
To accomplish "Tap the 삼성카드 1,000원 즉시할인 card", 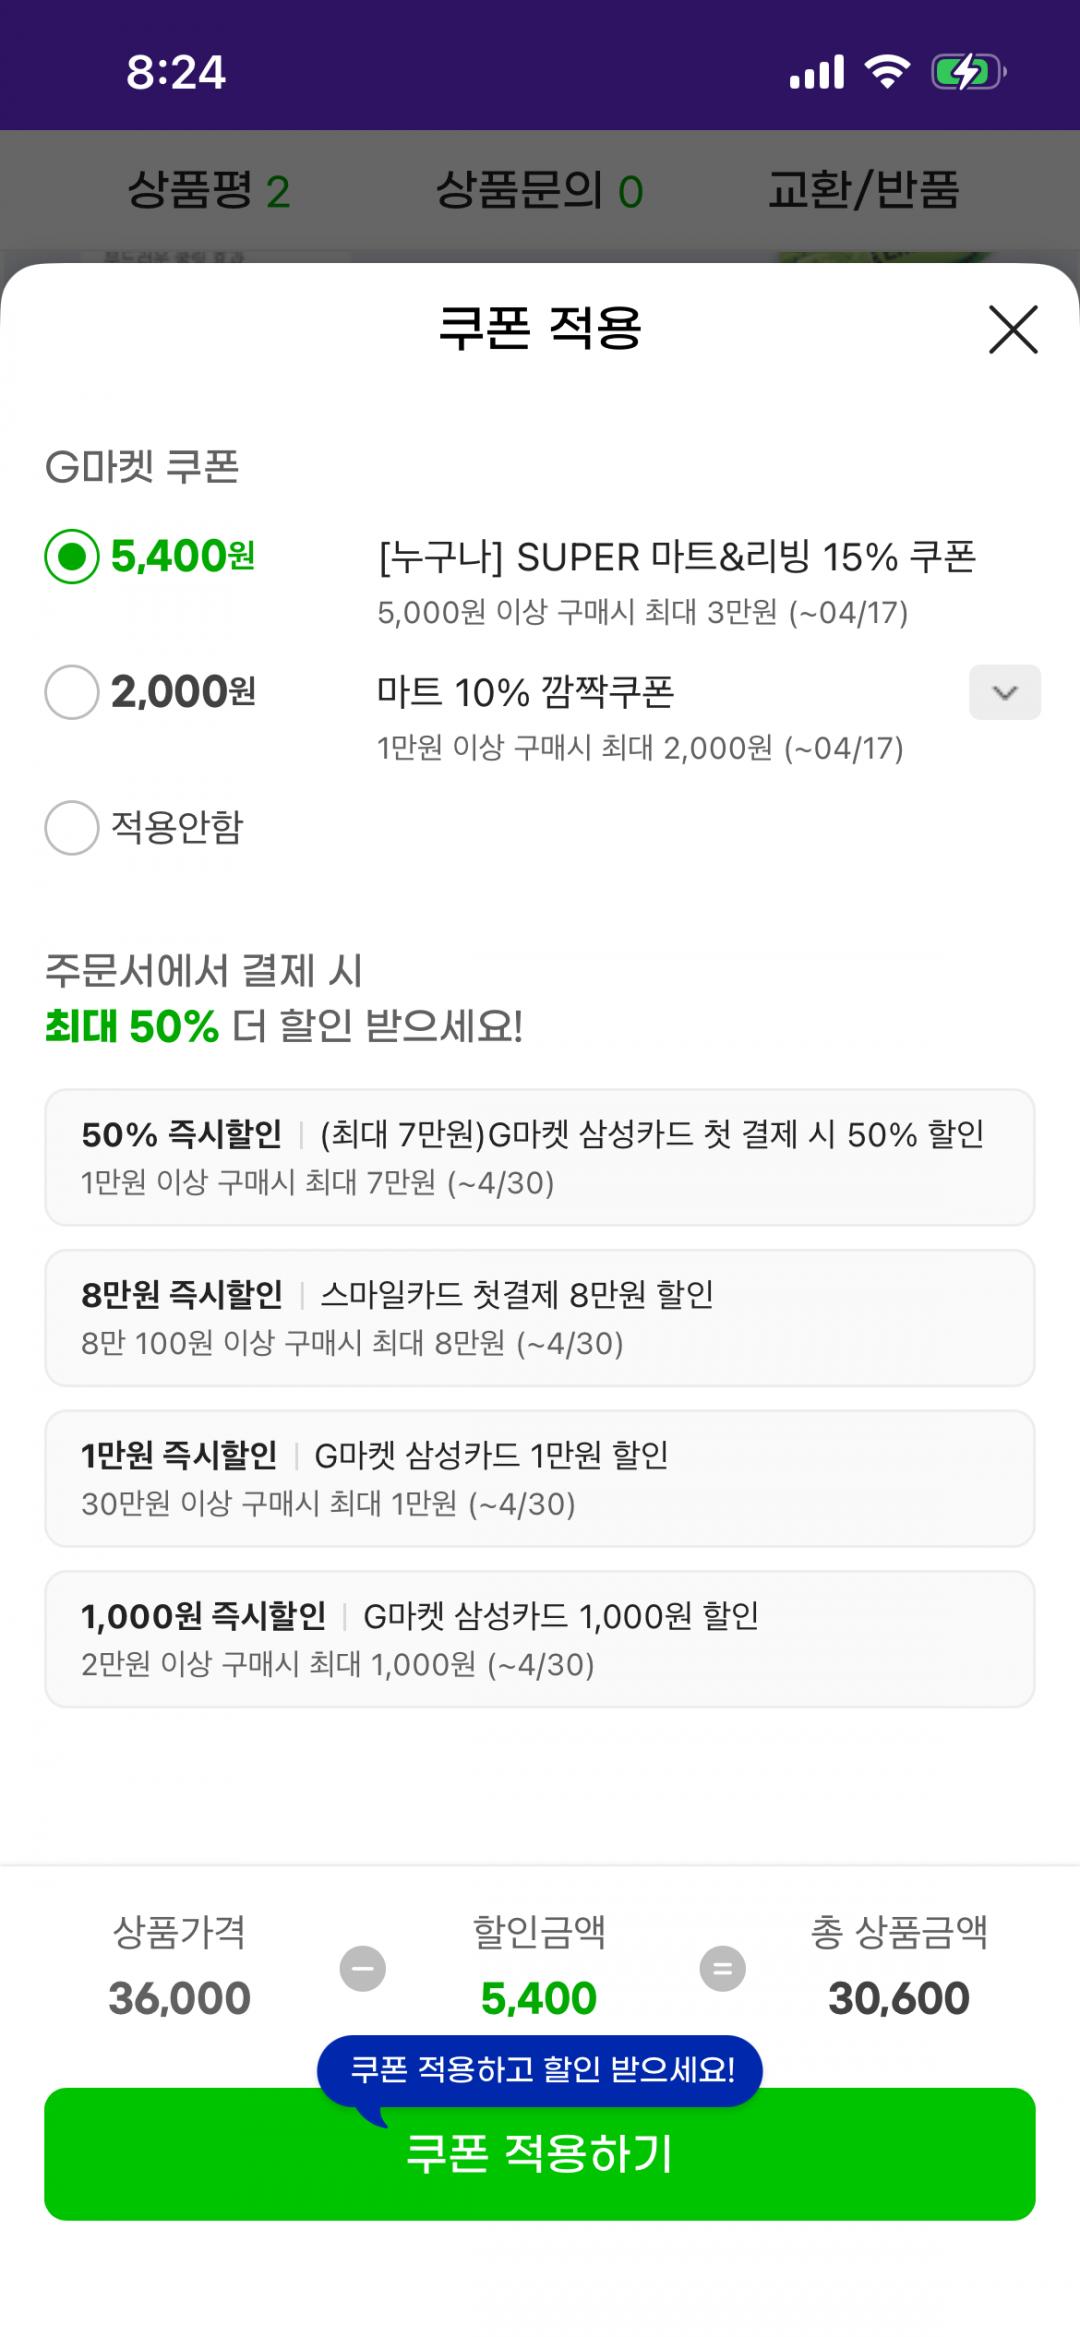I will tap(540, 1639).
